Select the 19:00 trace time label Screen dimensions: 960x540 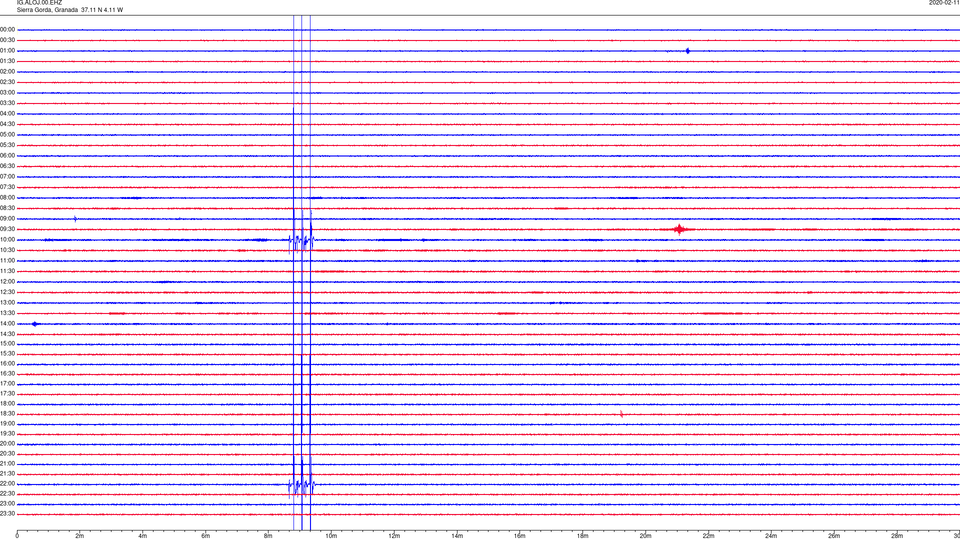tap(7, 424)
